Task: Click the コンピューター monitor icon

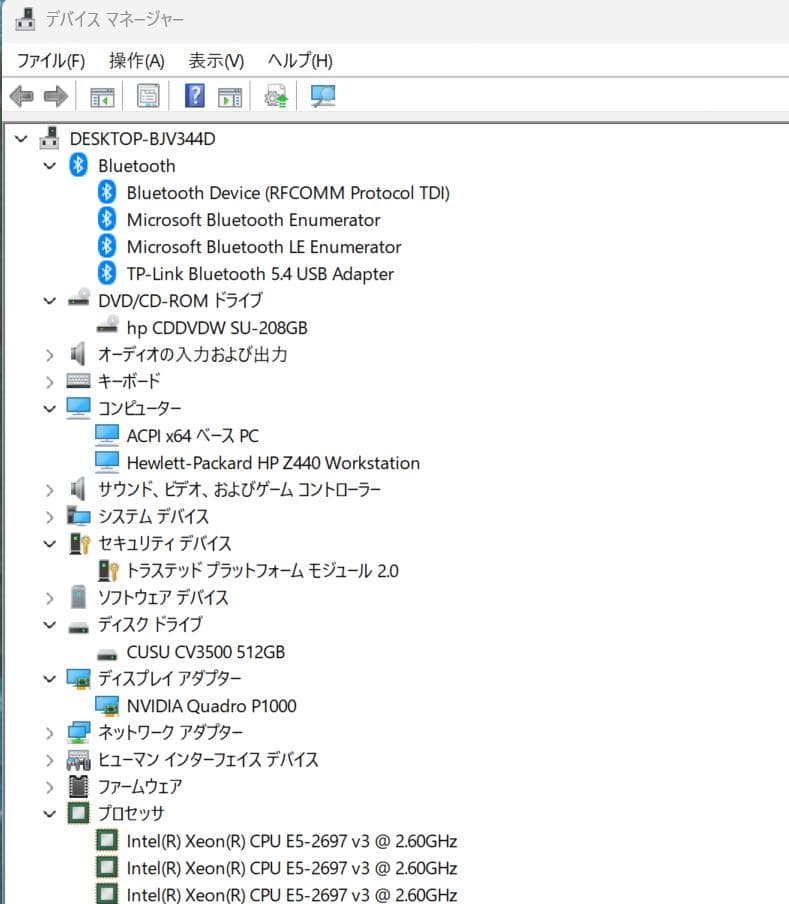Action: 78,408
